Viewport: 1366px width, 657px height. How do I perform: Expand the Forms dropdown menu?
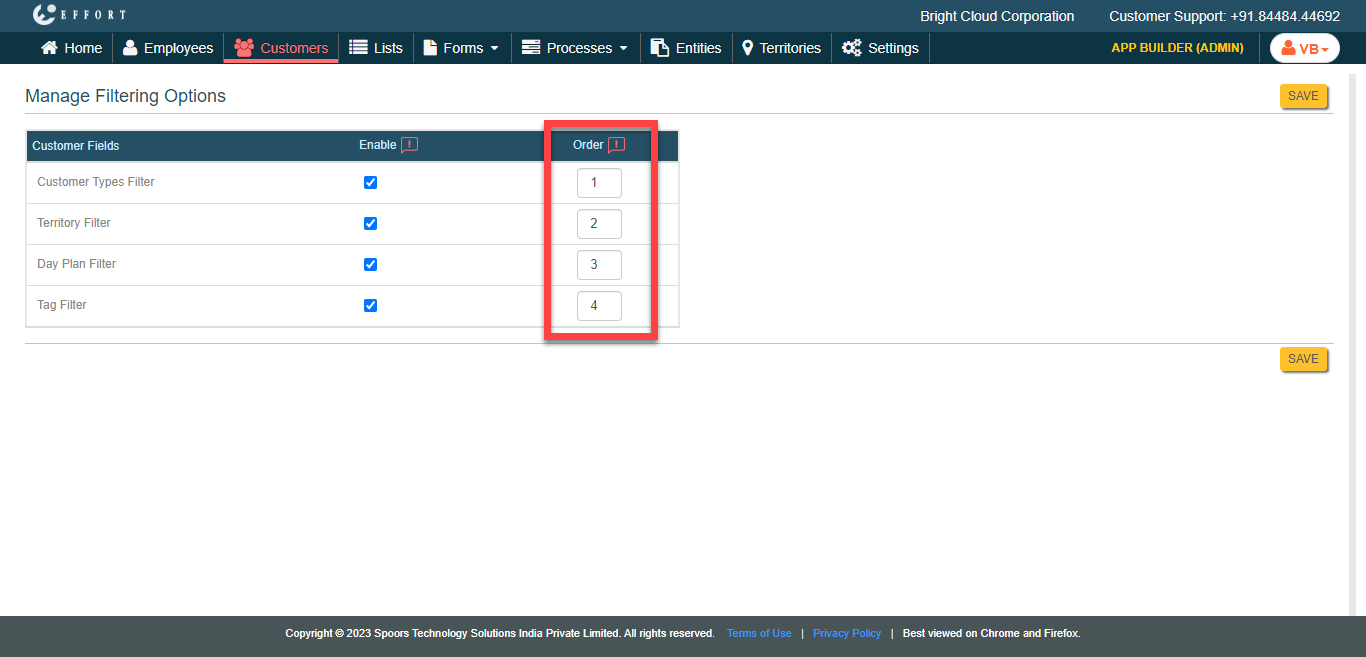tap(461, 48)
